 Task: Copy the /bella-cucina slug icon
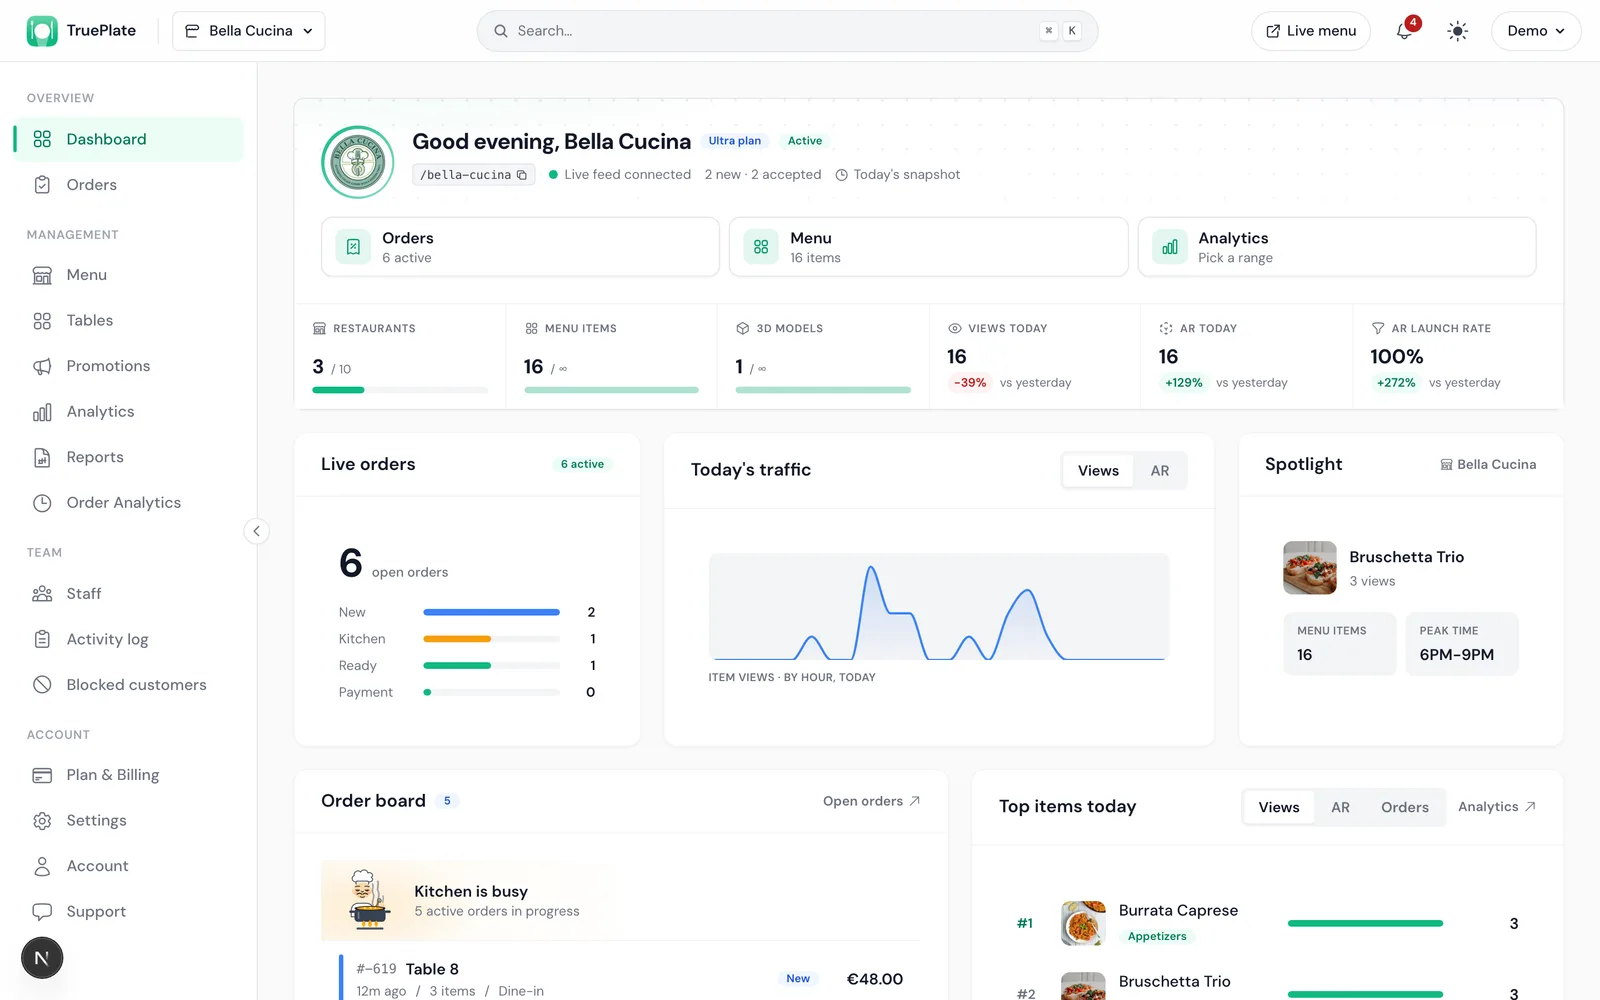[x=522, y=175]
